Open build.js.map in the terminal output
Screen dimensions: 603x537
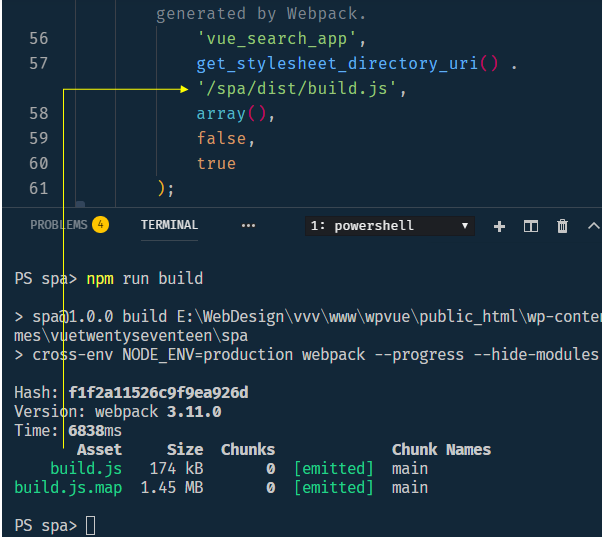pyautogui.click(x=68, y=487)
